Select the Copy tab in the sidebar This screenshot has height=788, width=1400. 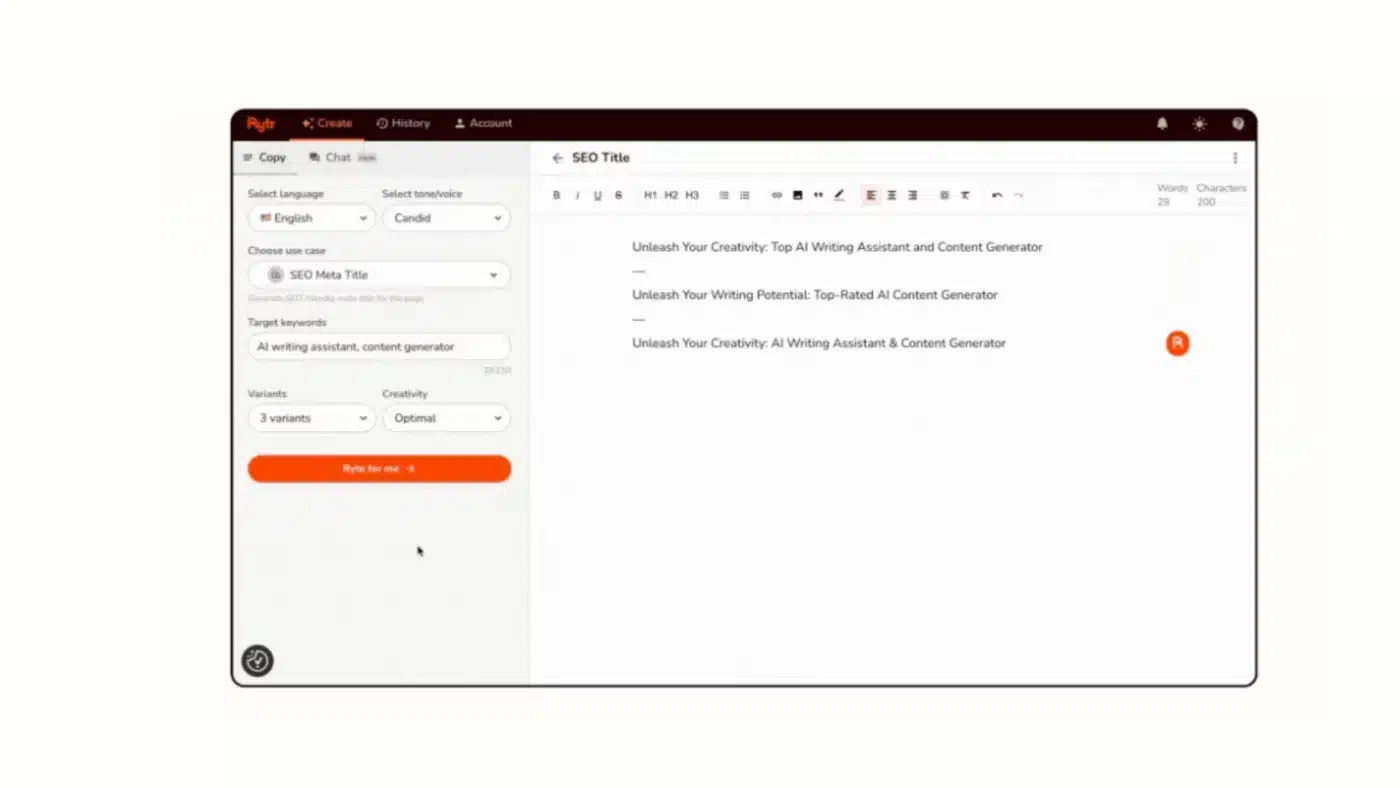(264, 158)
